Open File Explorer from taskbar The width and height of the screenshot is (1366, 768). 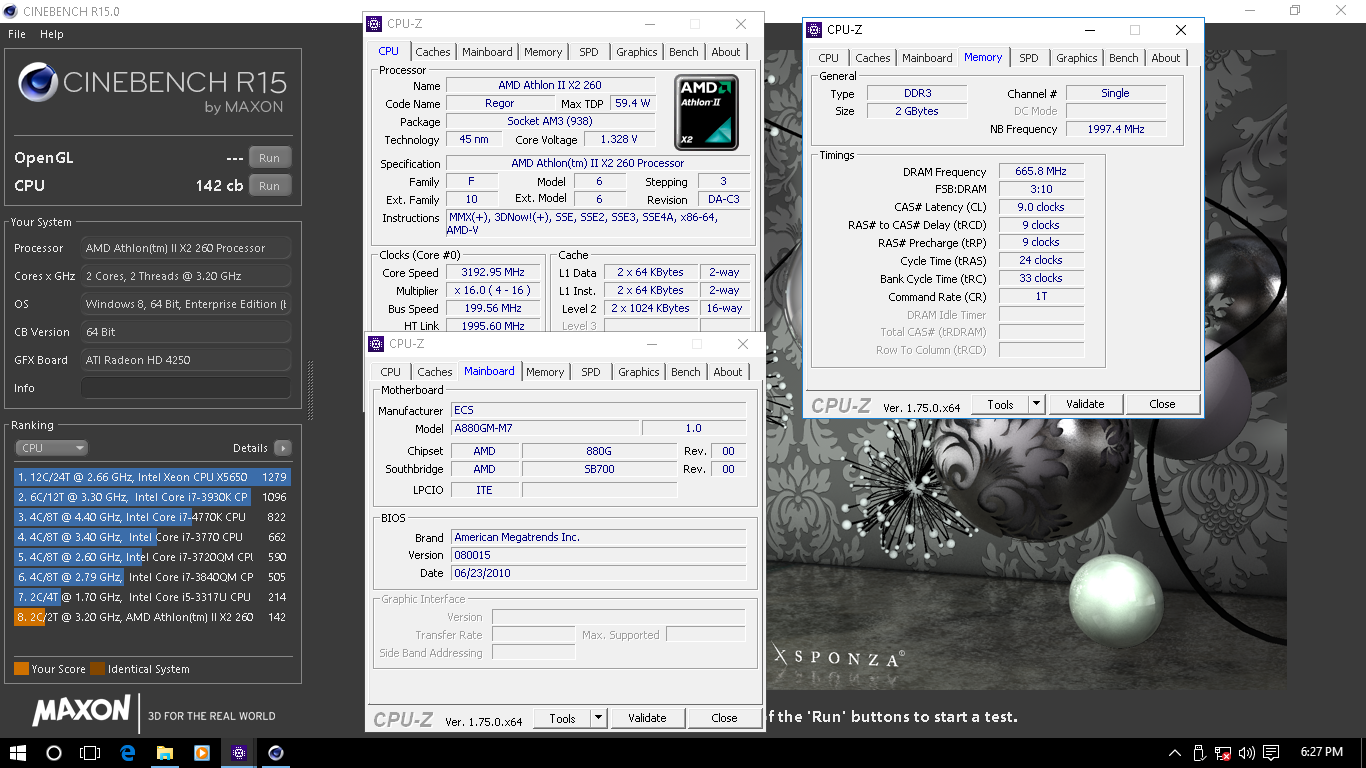(x=165, y=753)
